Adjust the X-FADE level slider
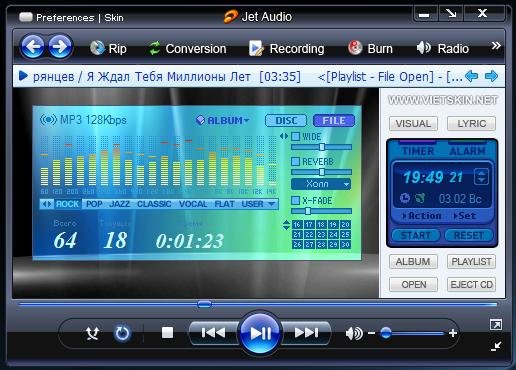Viewport: 516px width, 370px height. [x=321, y=211]
